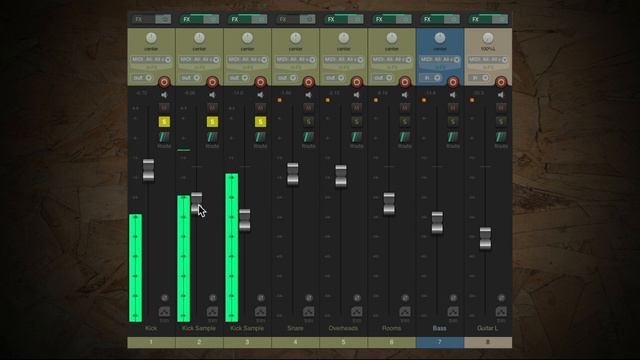Open the Snare track route icon
Viewport: 640px width, 360px height.
(x=309, y=137)
